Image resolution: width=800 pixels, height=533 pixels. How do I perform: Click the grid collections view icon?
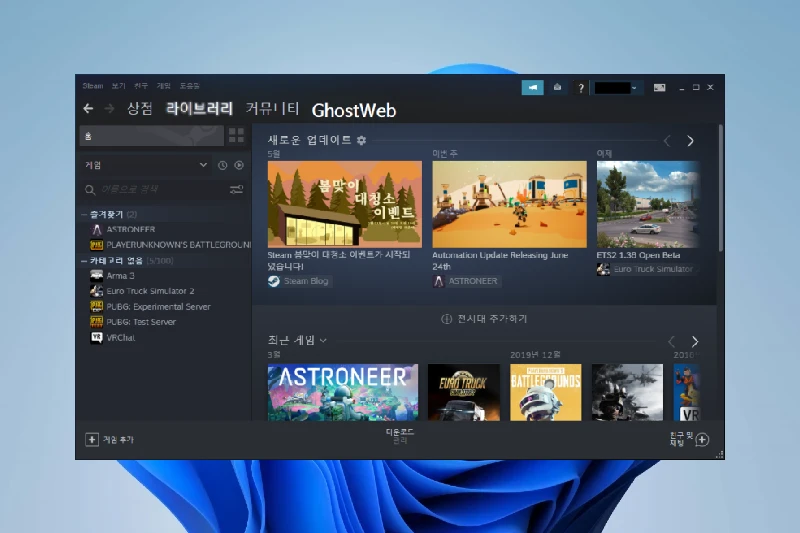point(237,135)
